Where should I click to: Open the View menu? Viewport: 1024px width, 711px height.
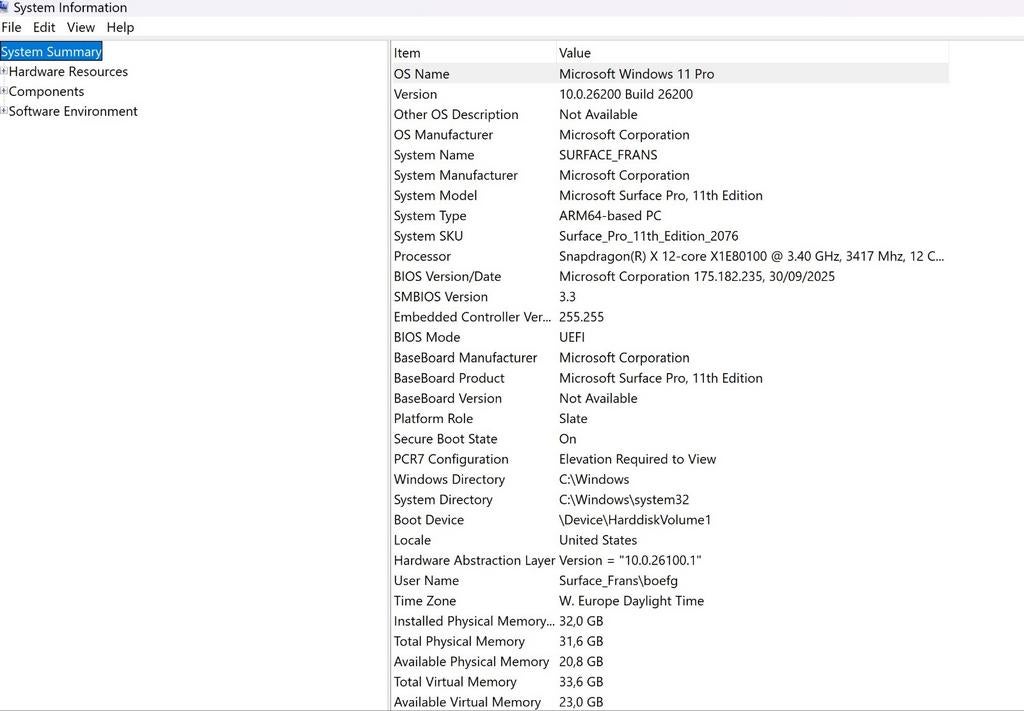(80, 27)
